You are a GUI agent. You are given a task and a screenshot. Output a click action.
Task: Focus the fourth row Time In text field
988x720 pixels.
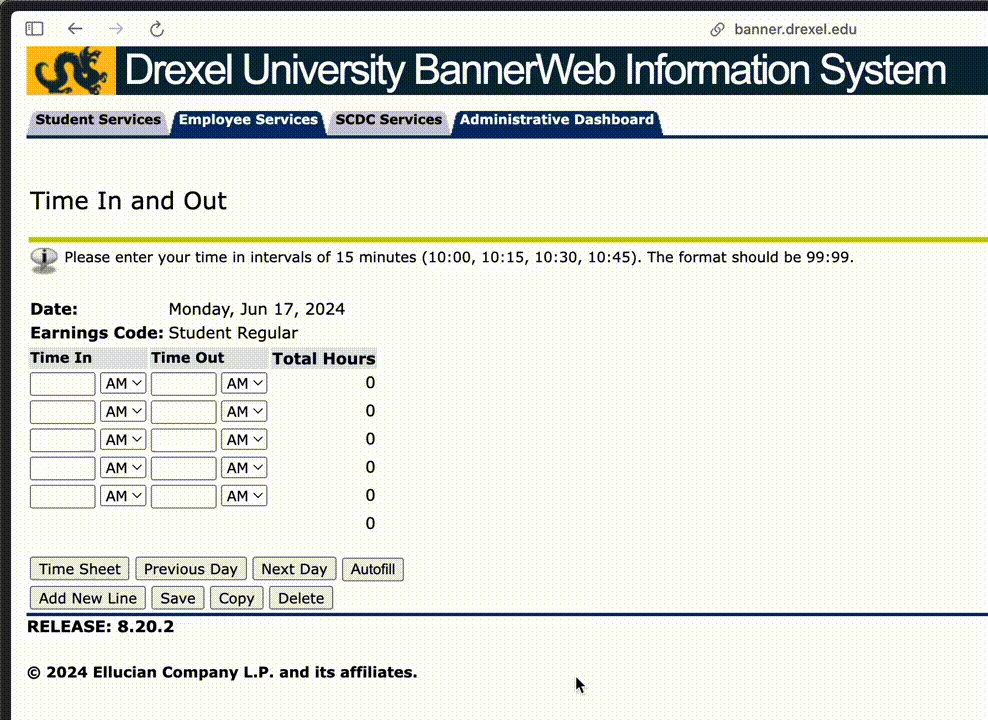tap(62, 468)
